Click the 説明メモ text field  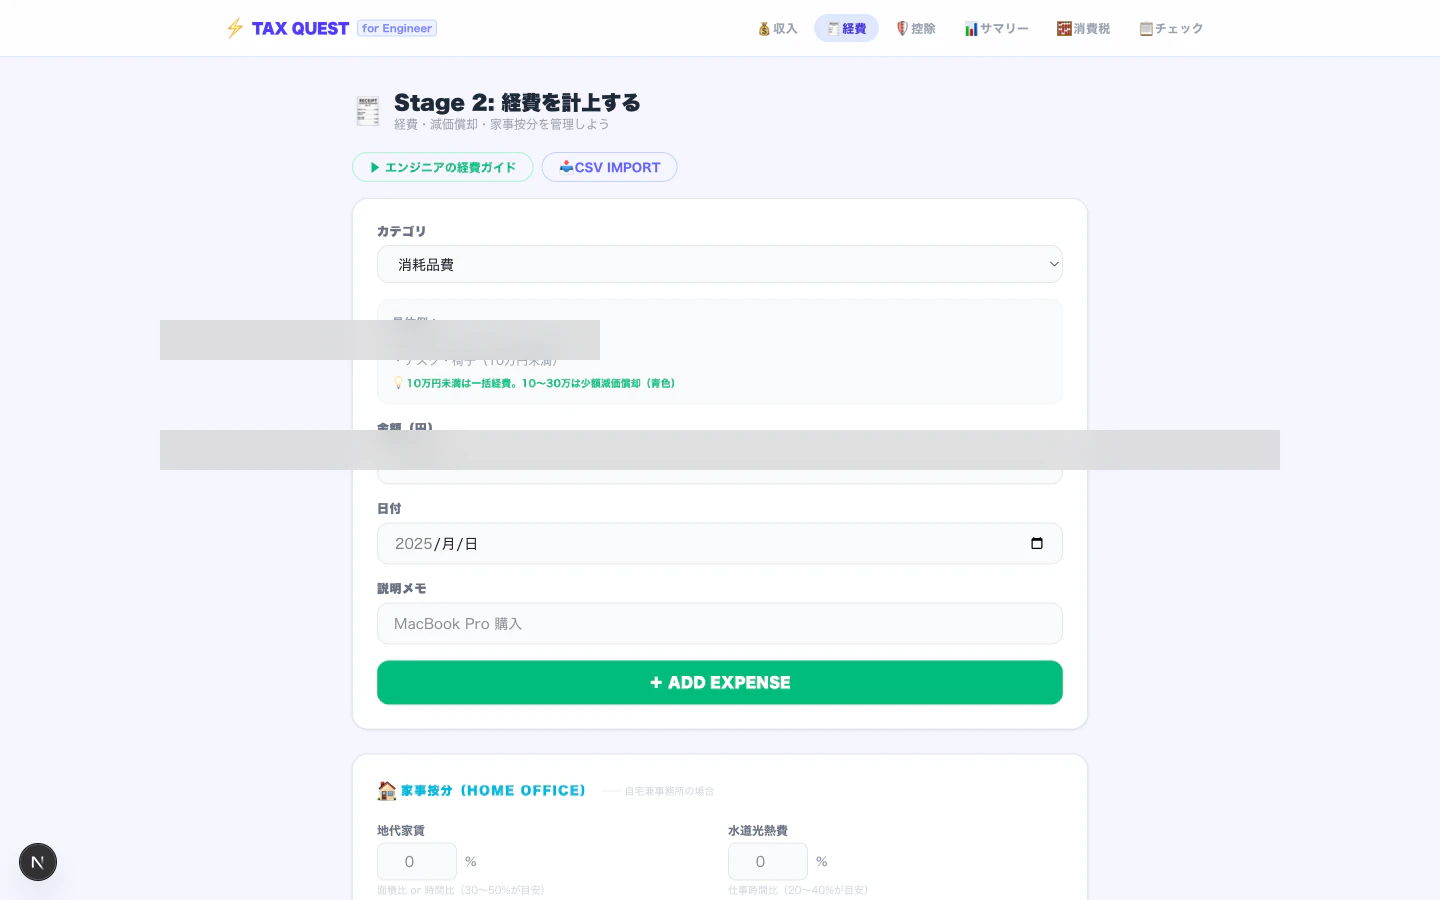[720, 623]
